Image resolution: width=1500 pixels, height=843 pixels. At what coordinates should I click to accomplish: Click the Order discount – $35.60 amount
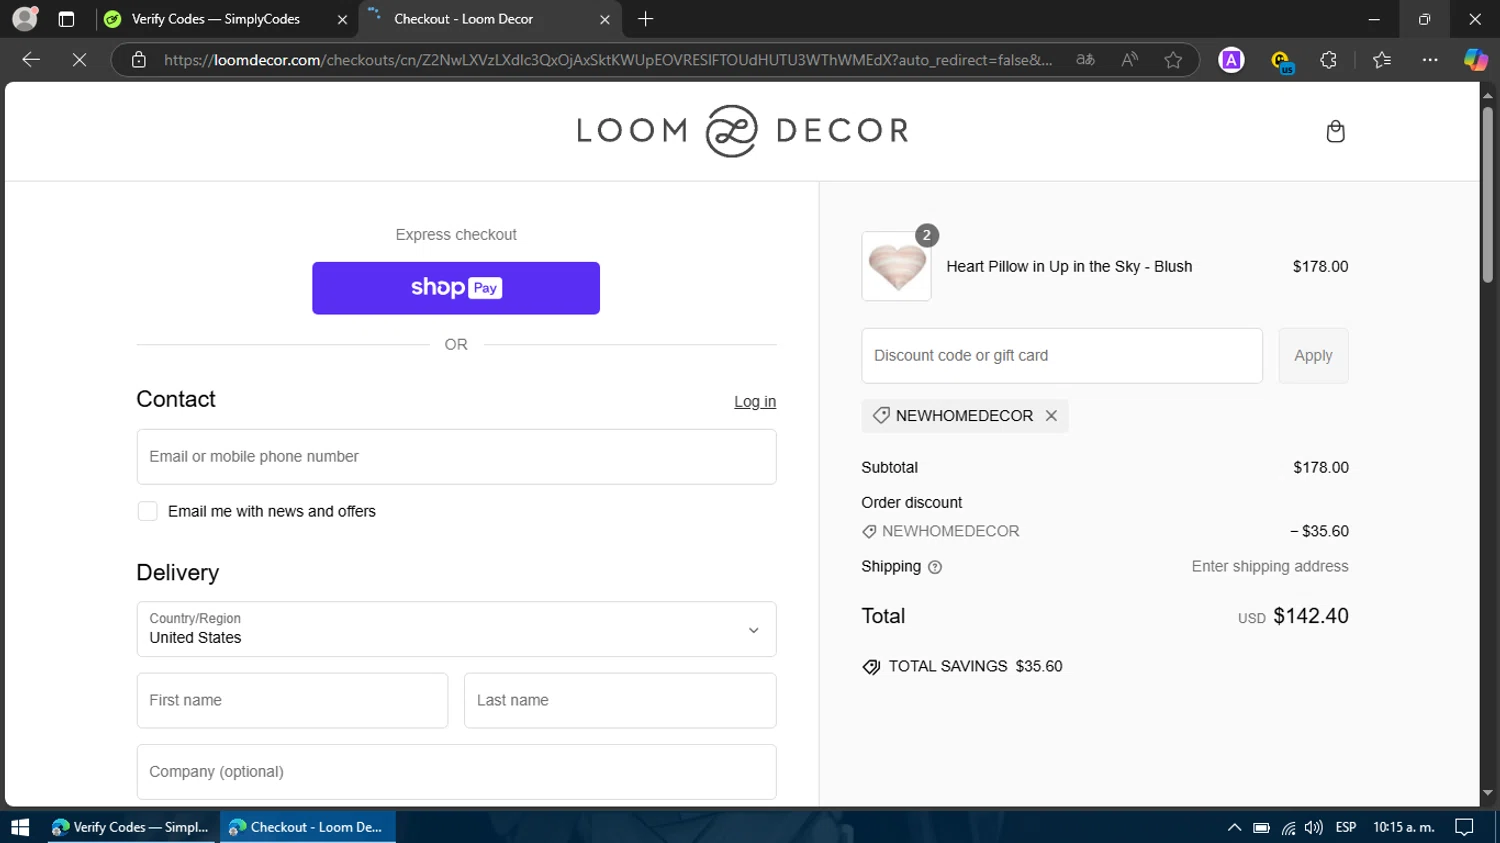1319,532
